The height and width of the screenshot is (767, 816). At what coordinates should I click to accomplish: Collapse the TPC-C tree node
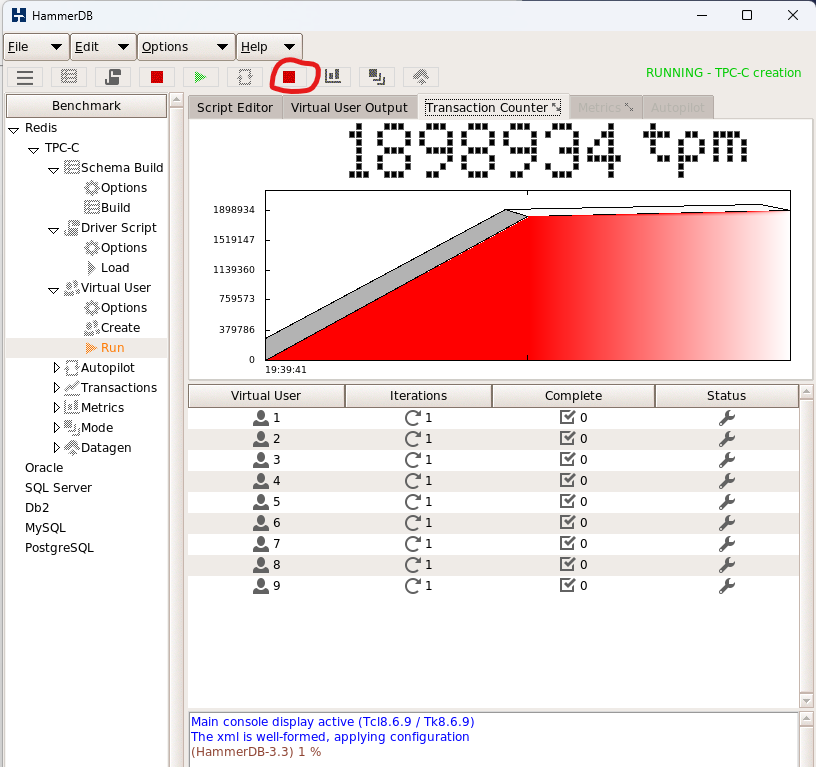33,150
